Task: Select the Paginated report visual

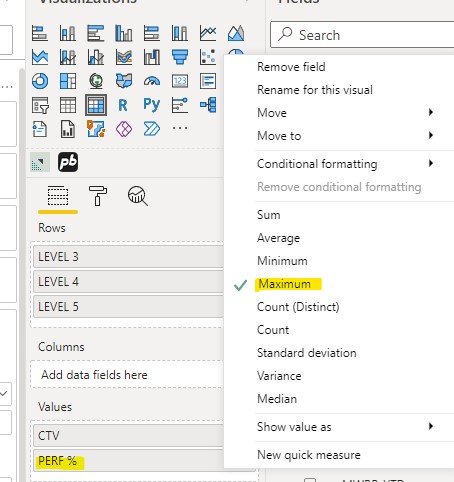Action: (68, 129)
